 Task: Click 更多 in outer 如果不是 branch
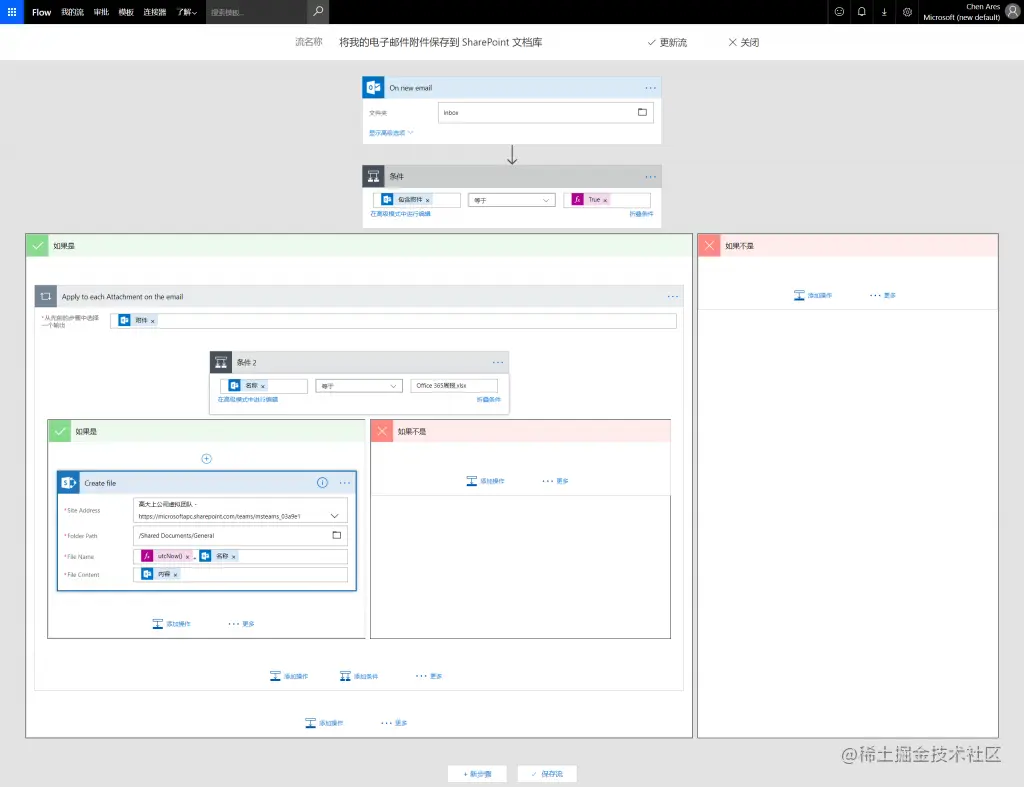883,295
